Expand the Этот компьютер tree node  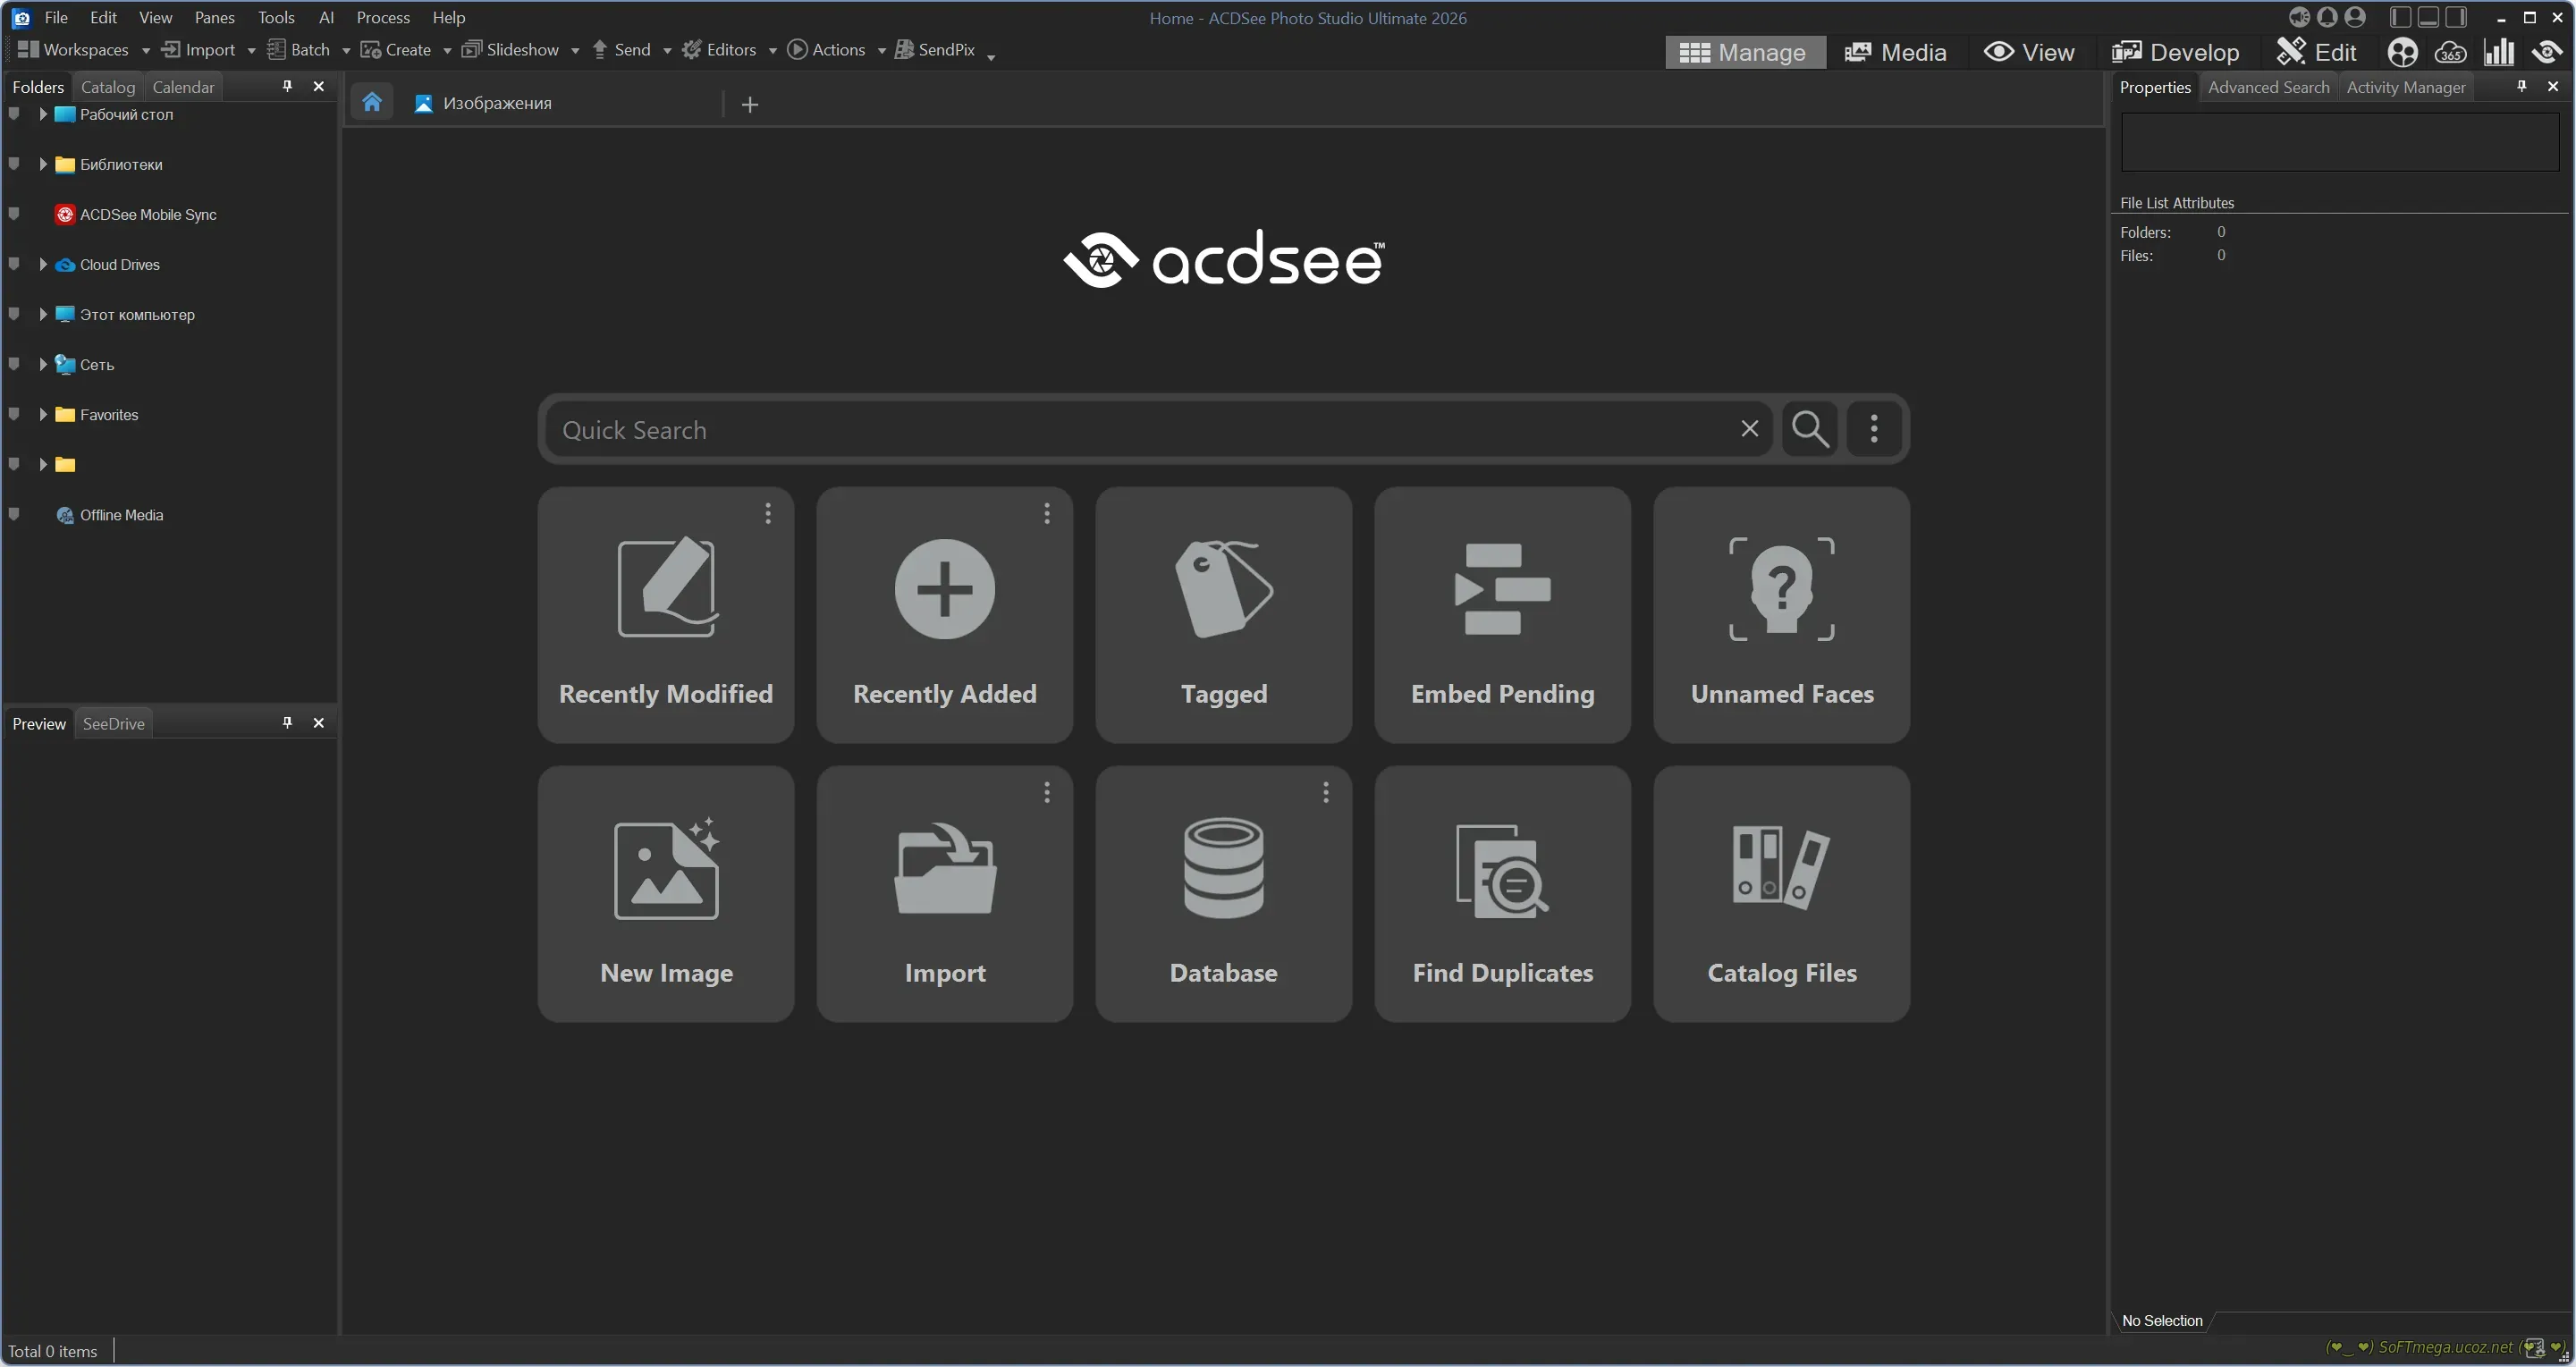pyautogui.click(x=42, y=314)
